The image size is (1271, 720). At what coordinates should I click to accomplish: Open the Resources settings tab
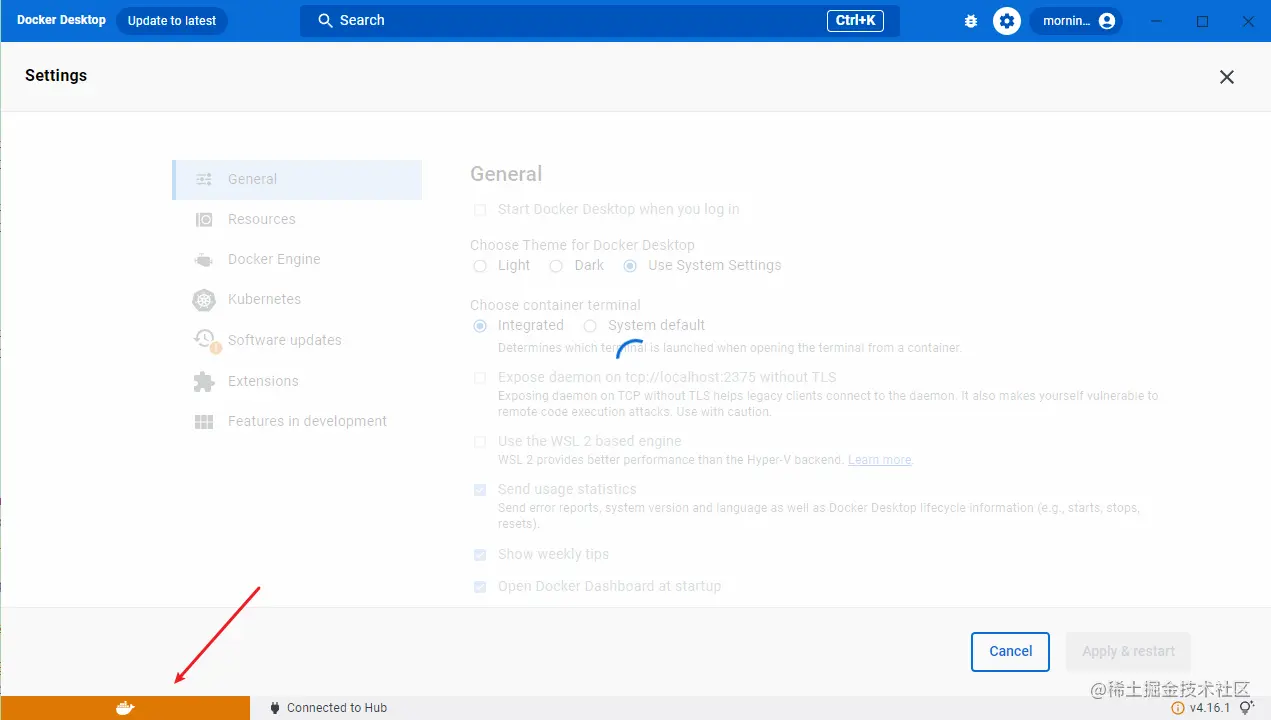pyautogui.click(x=297, y=220)
